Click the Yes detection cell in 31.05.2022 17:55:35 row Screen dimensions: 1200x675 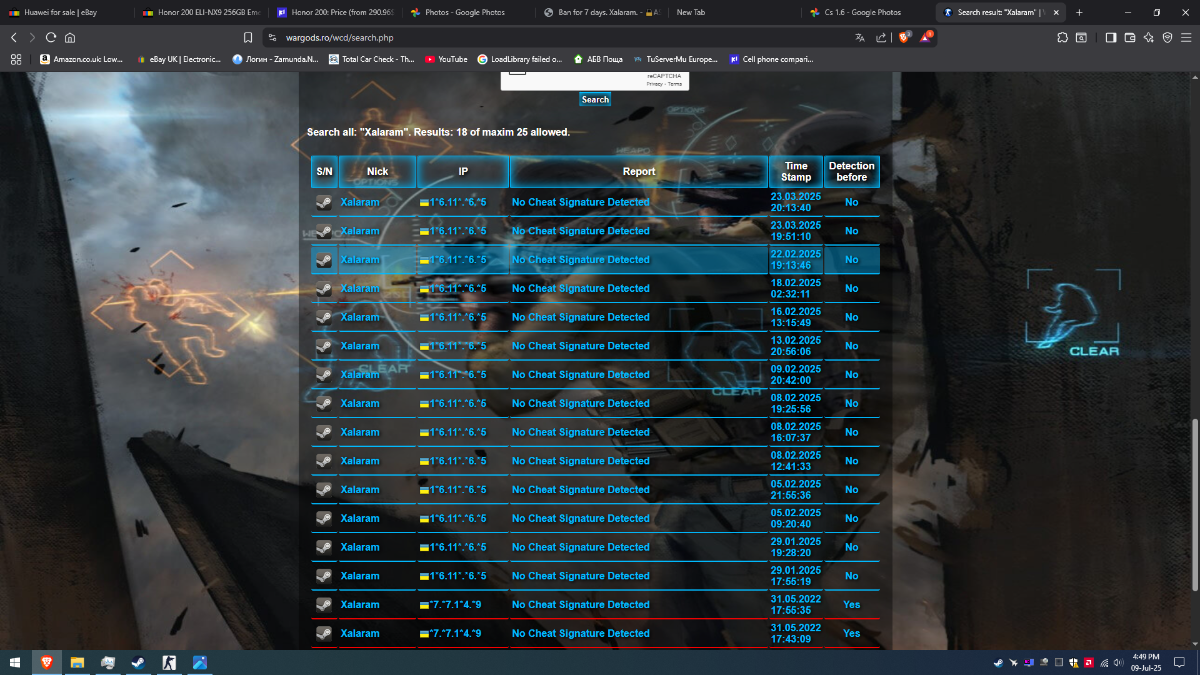coord(851,605)
